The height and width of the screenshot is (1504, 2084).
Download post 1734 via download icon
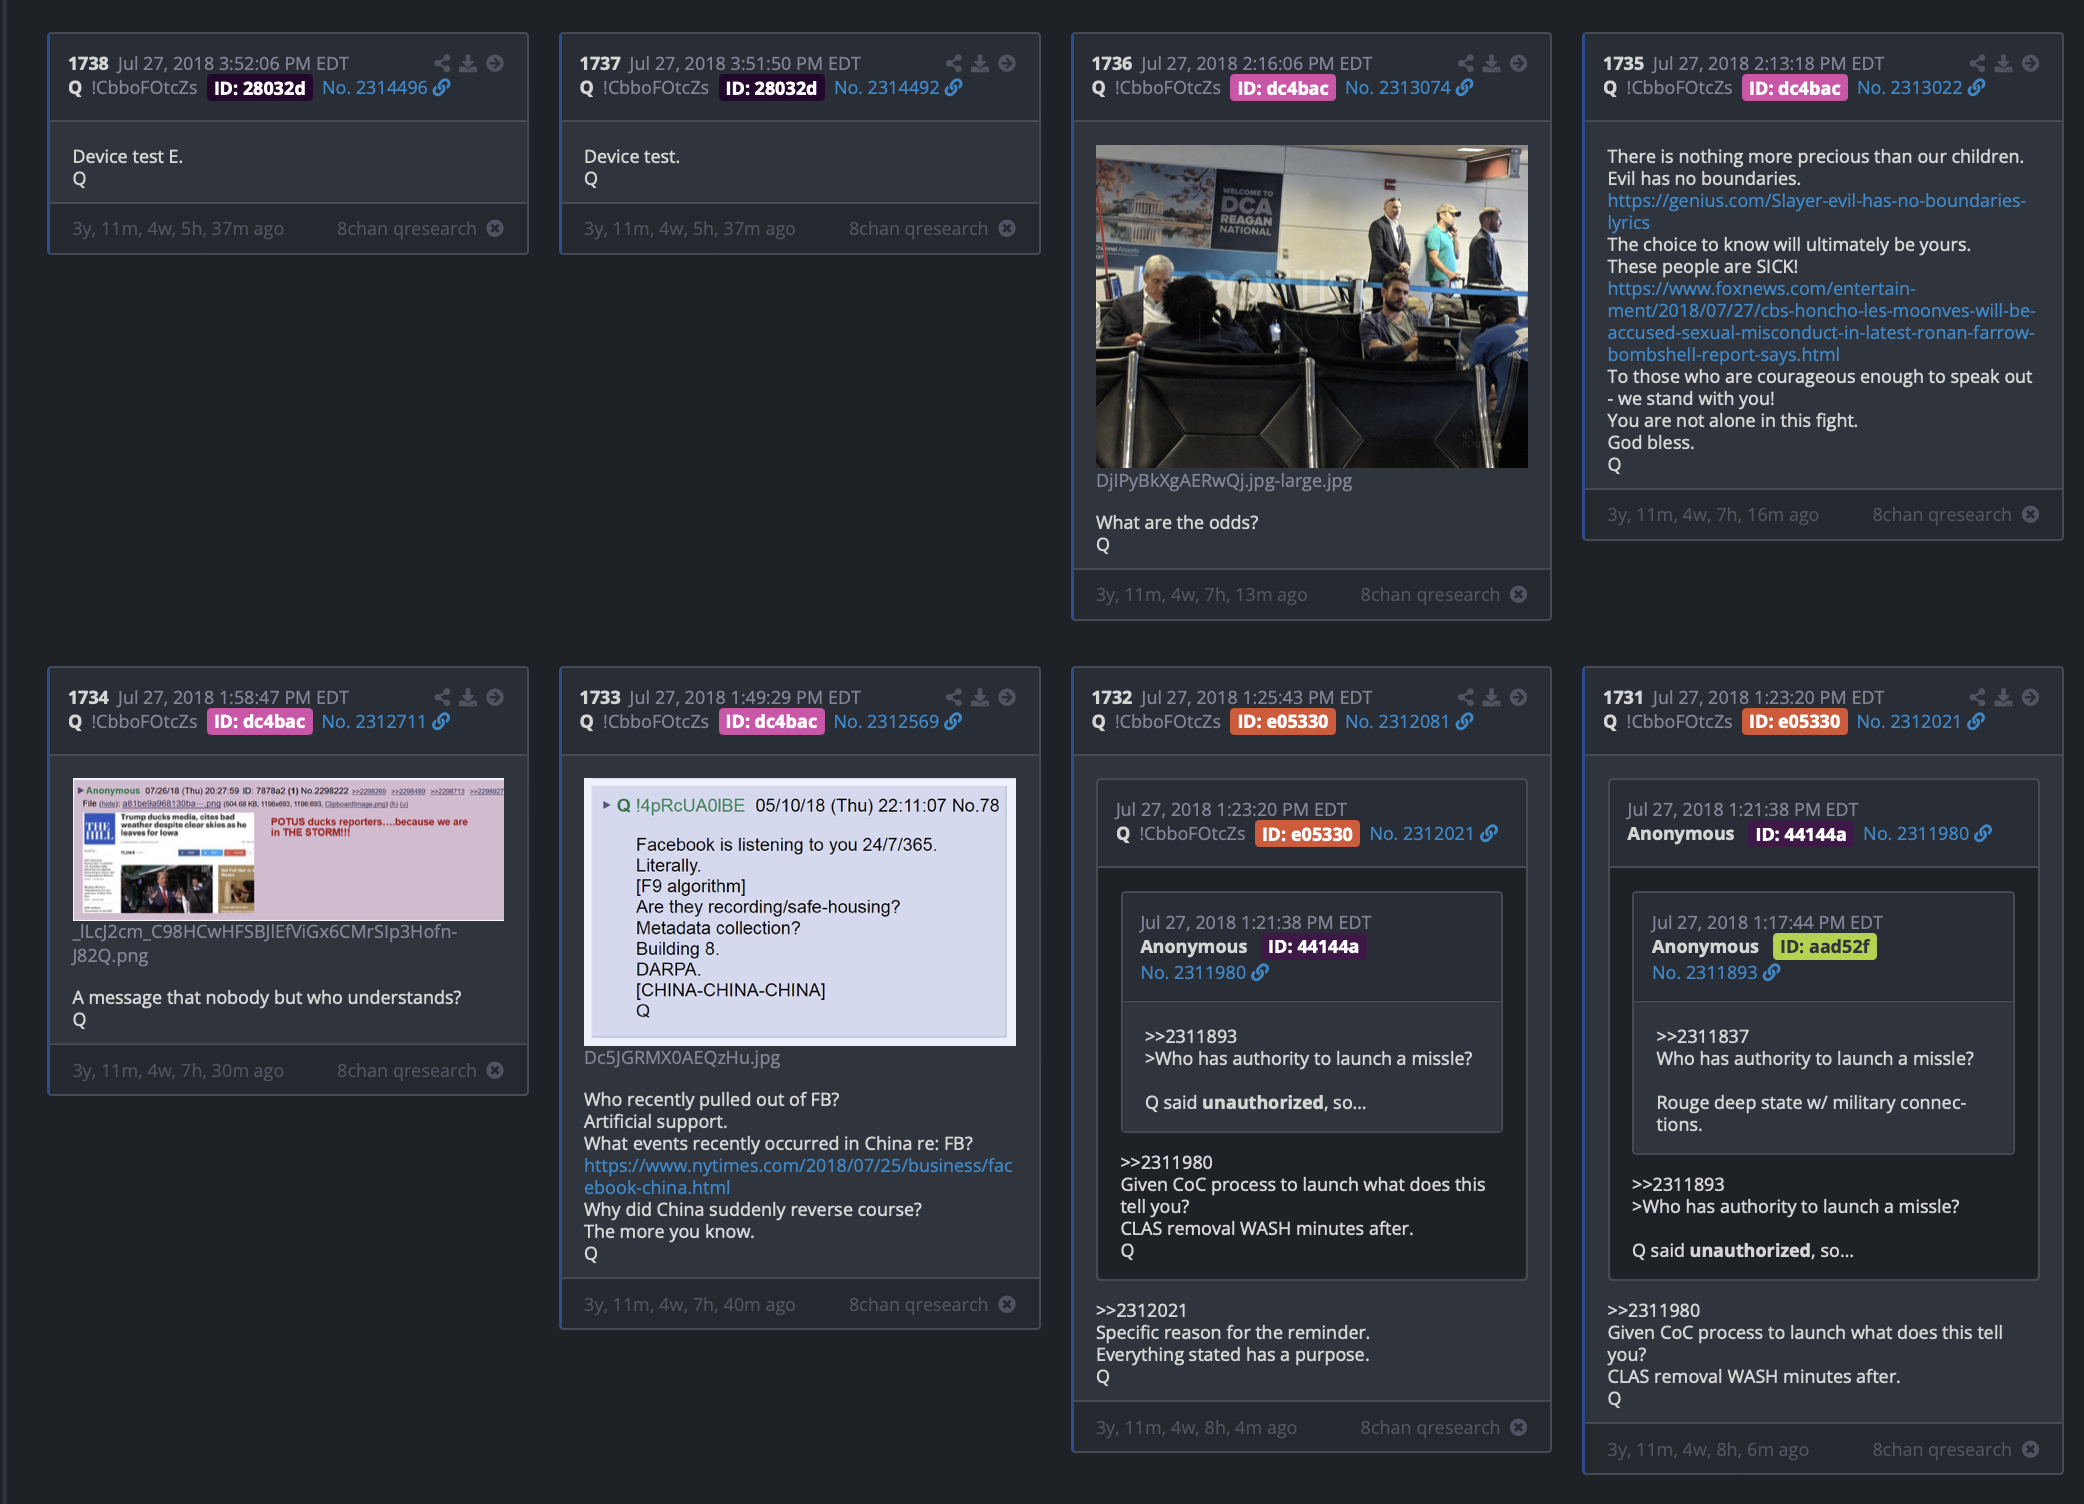pos(468,697)
